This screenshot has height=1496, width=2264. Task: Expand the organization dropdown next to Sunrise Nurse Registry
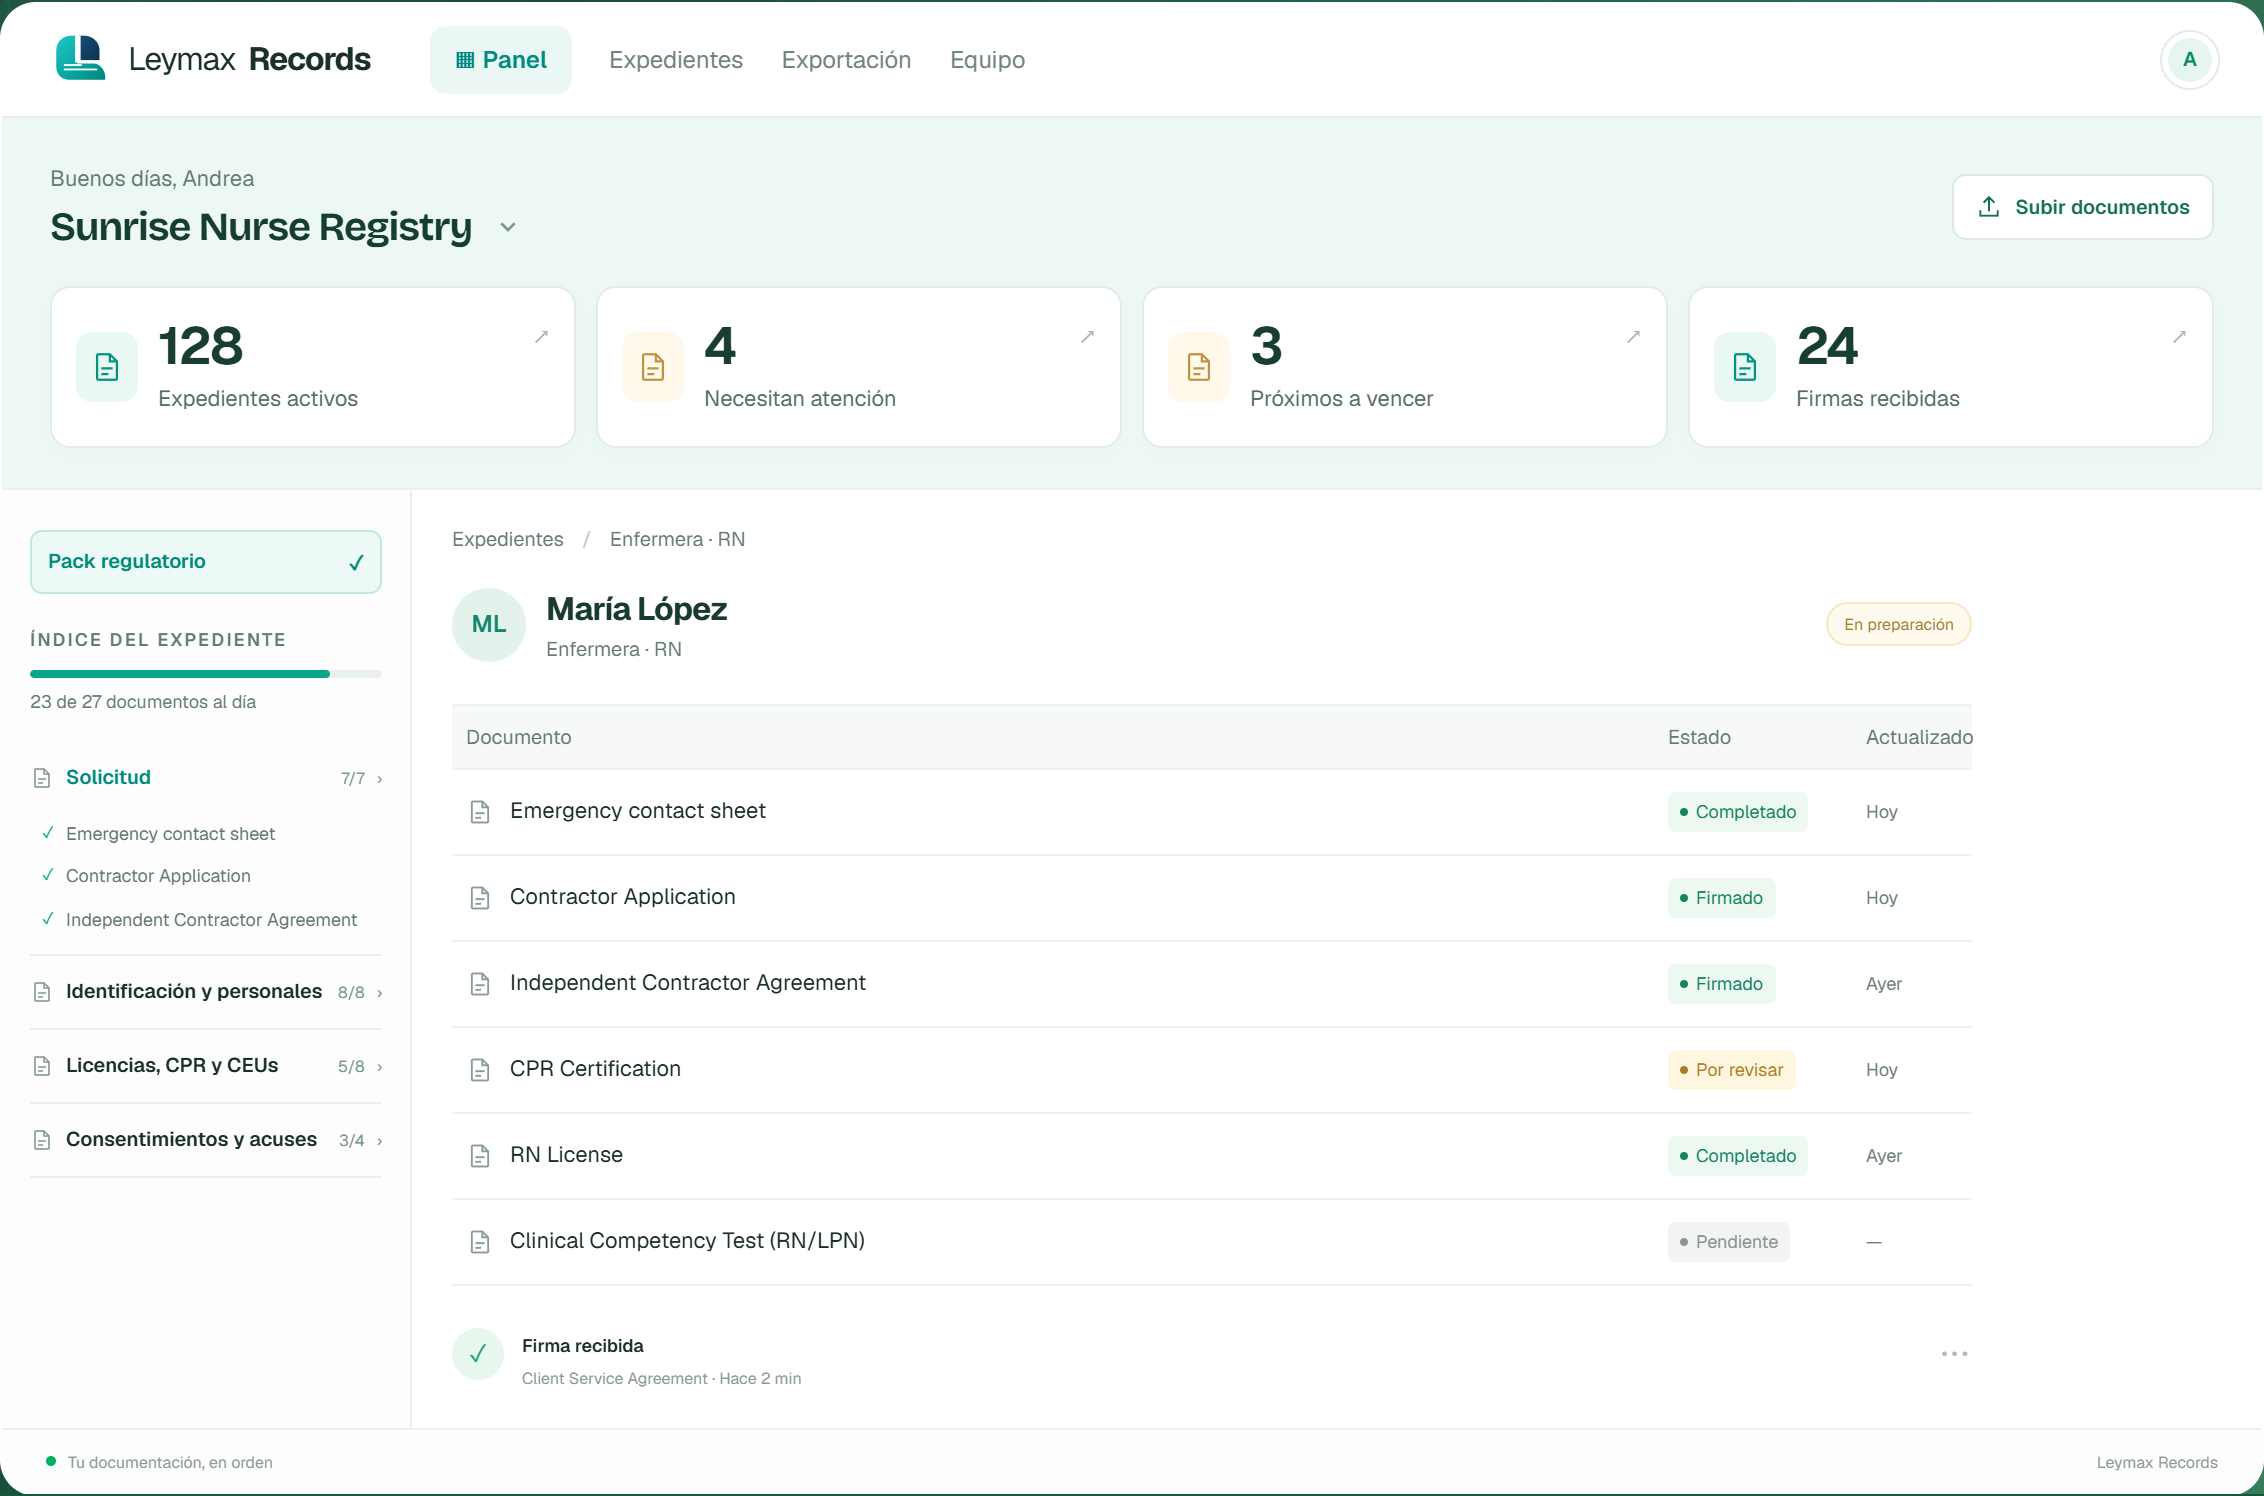508,227
